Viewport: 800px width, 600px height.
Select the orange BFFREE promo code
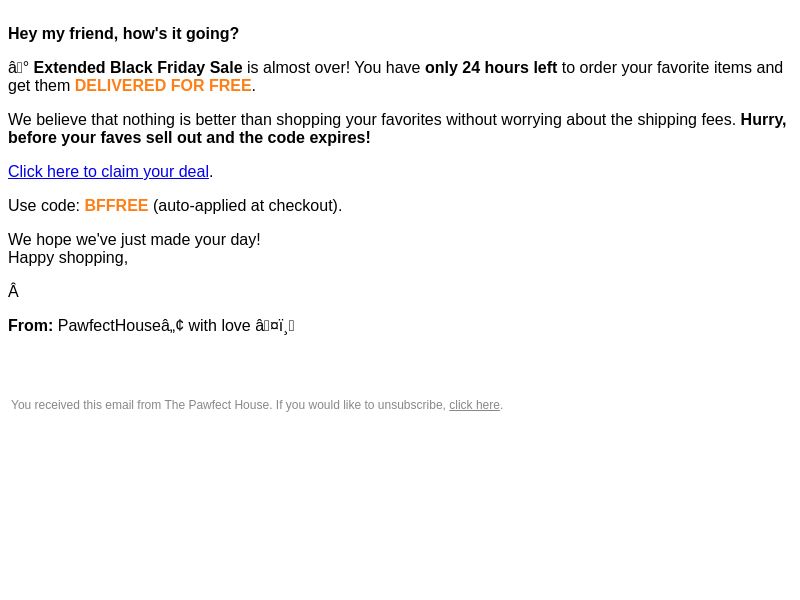pyautogui.click(x=116, y=206)
